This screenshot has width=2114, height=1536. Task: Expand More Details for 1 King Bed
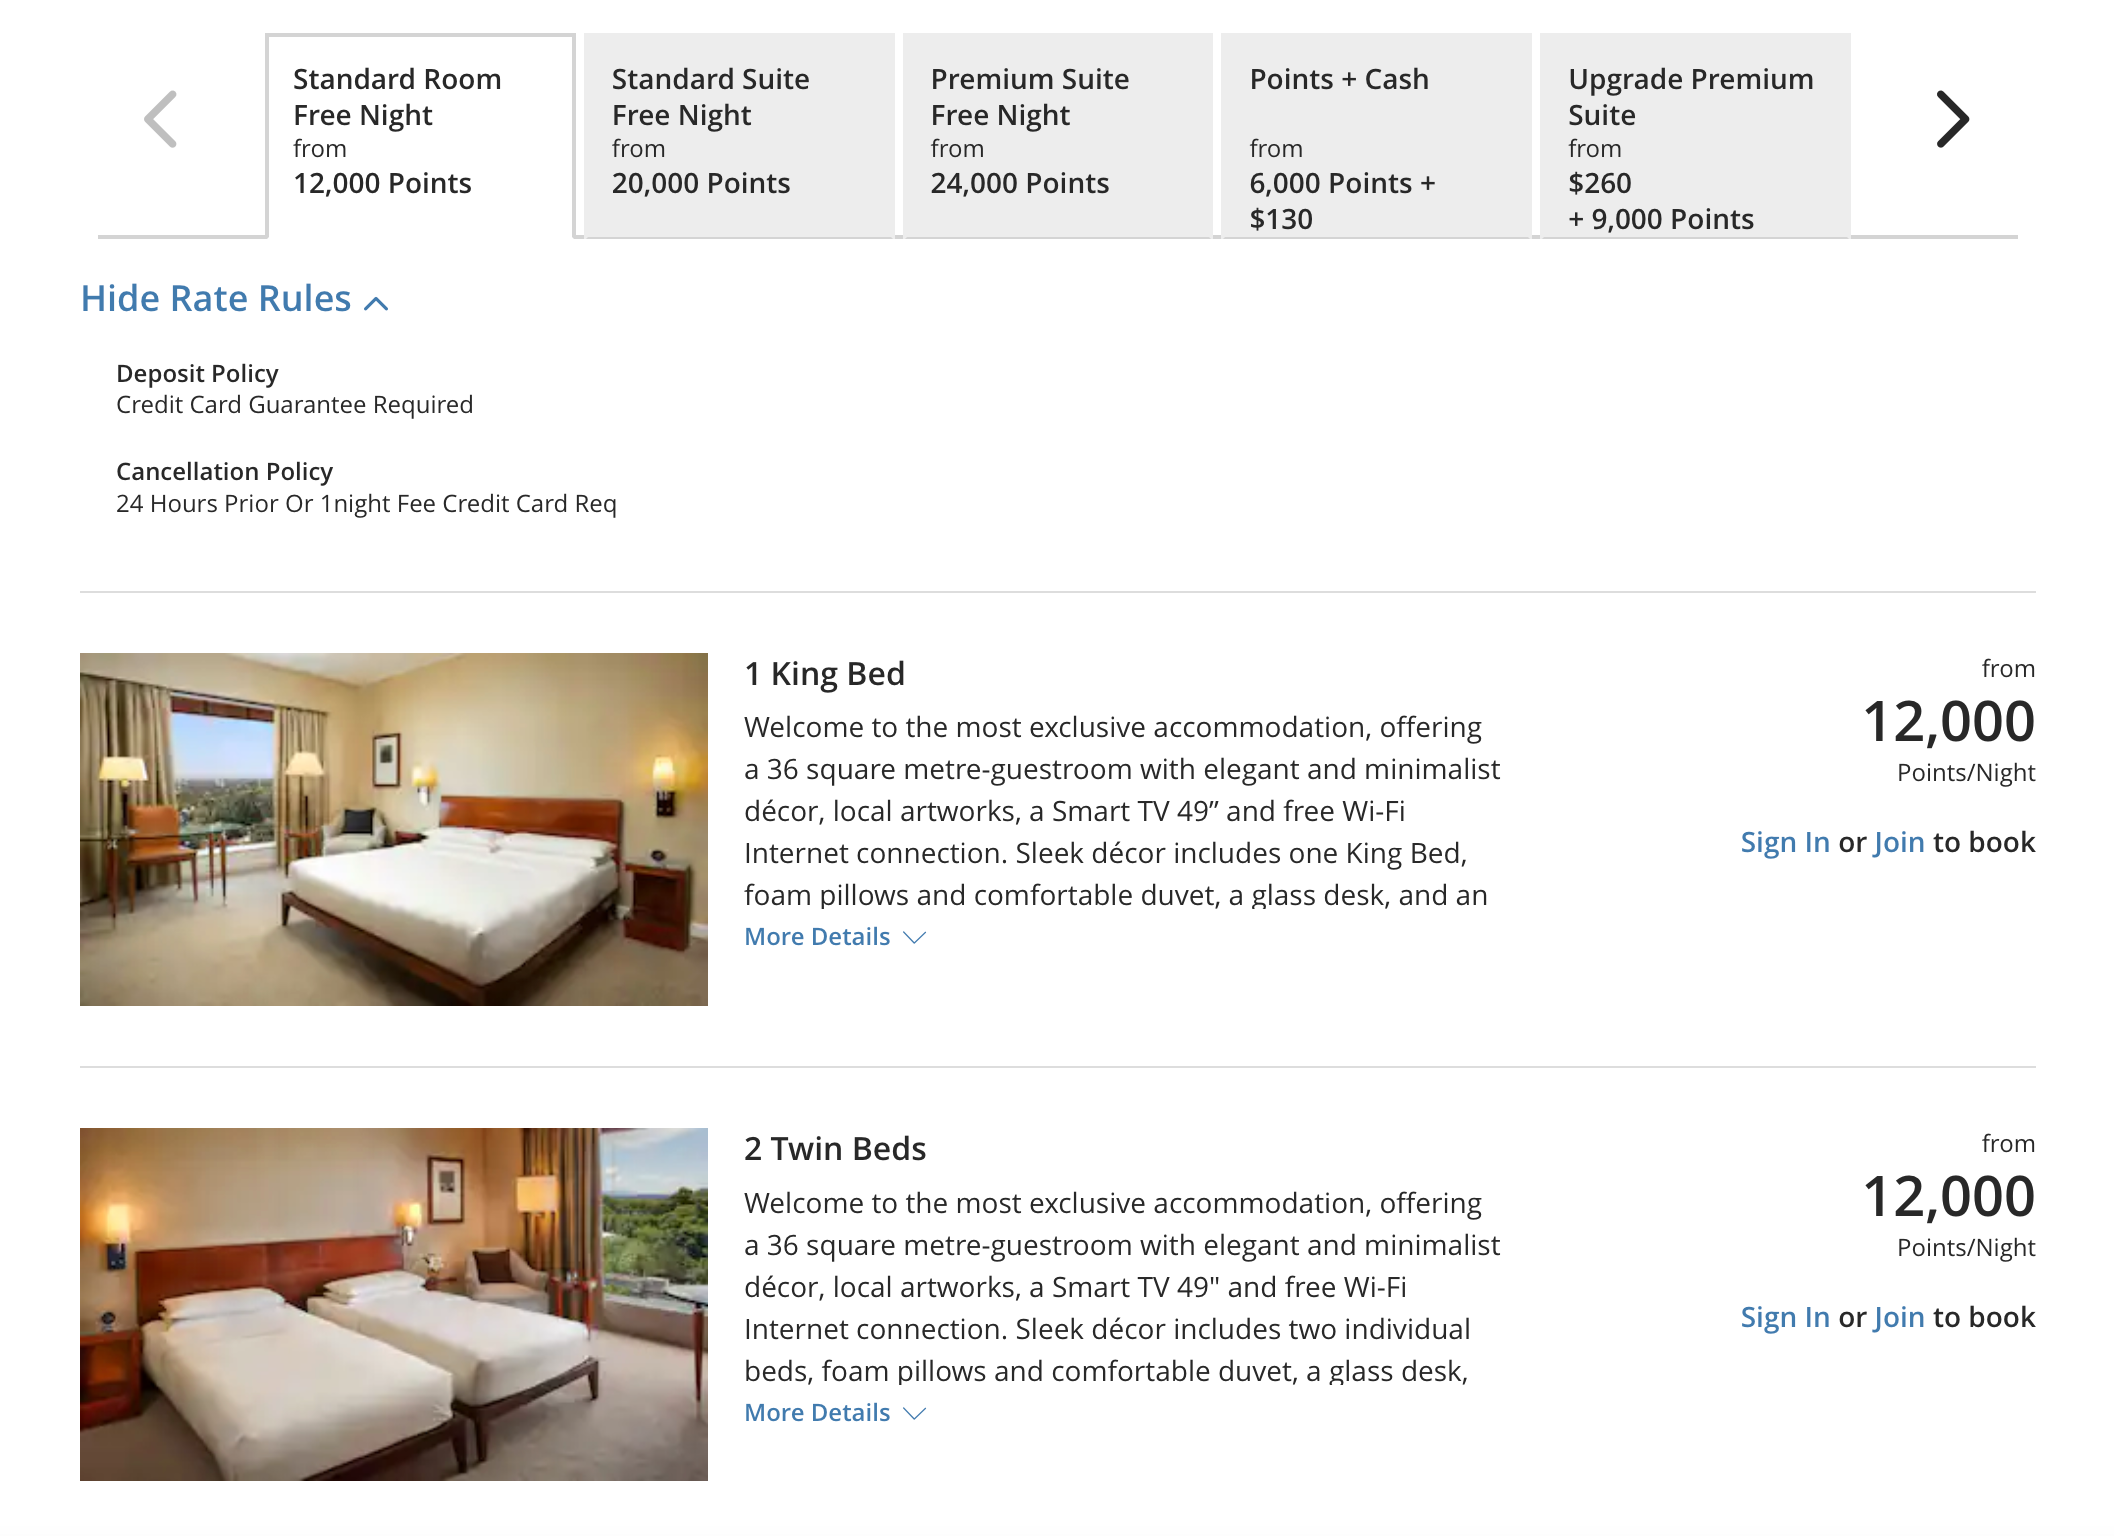(817, 937)
